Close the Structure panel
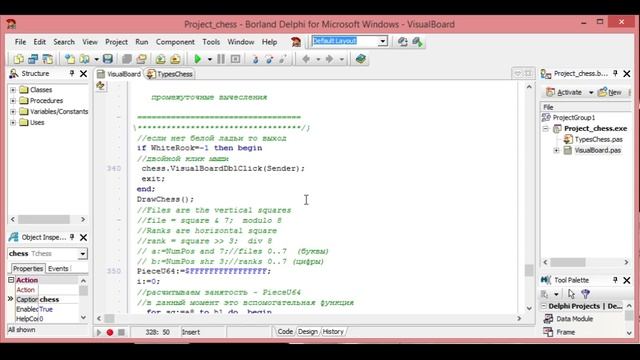The height and width of the screenshot is (360, 640). [83, 74]
